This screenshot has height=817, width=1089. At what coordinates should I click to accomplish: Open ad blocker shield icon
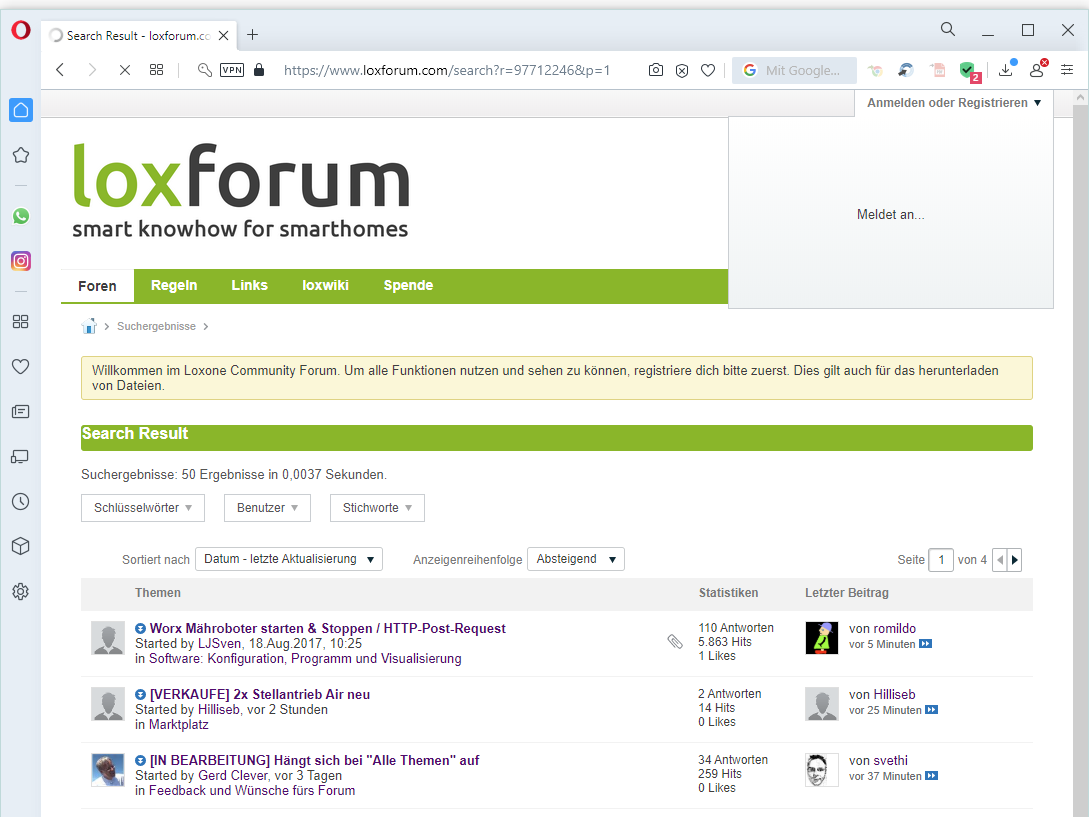682,70
